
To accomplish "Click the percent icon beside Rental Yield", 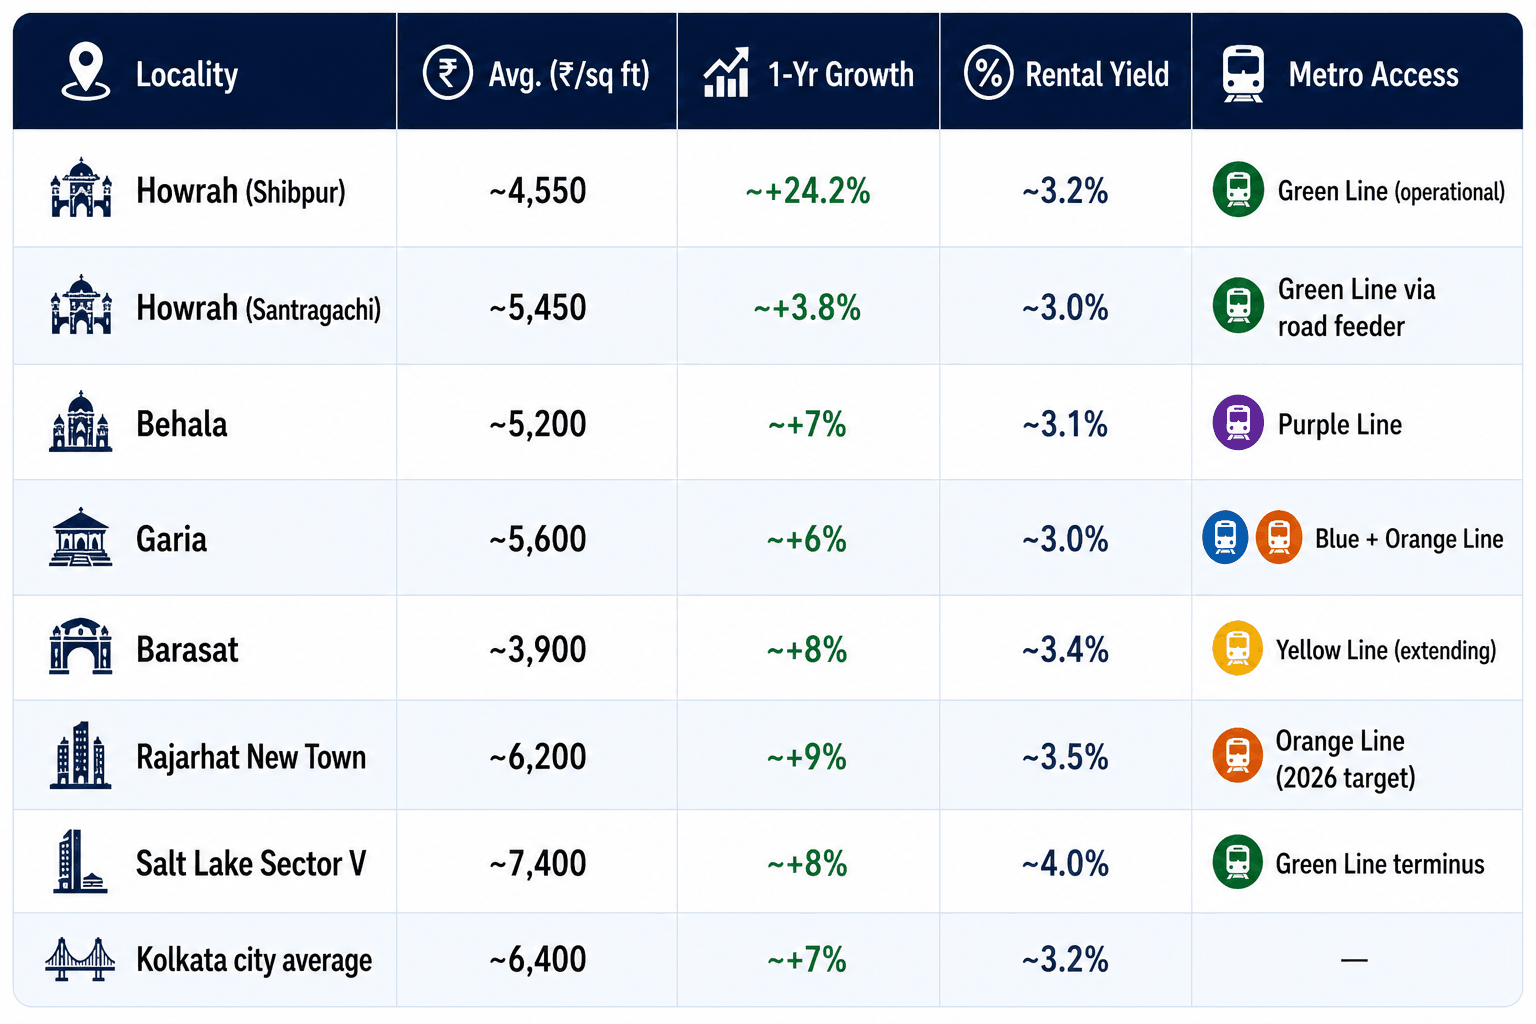I will click(988, 73).
